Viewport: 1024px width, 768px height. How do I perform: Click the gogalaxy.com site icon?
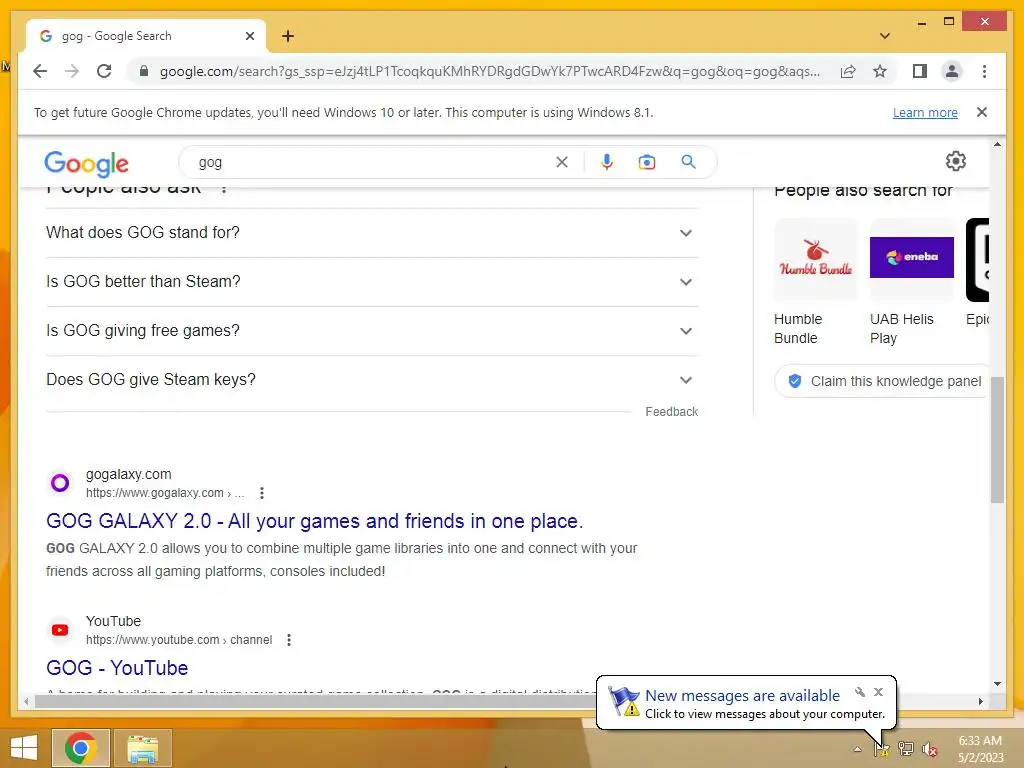point(60,483)
